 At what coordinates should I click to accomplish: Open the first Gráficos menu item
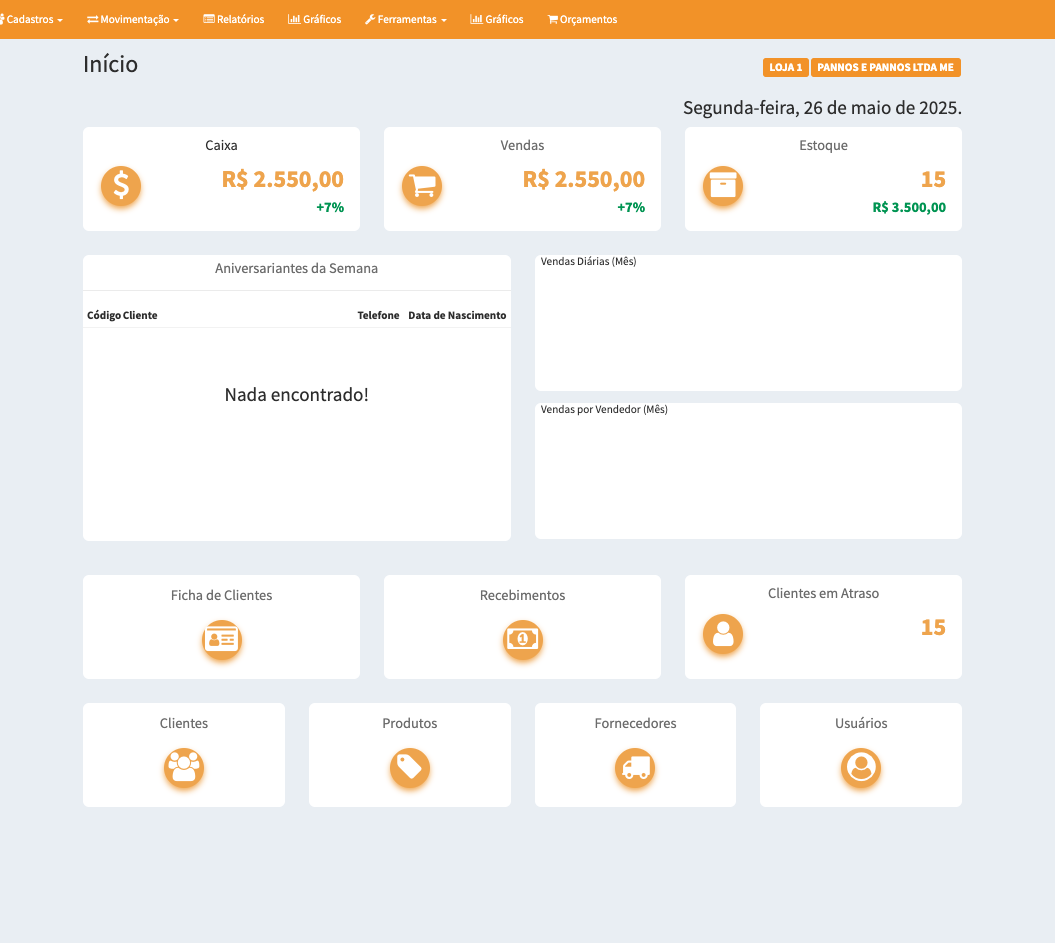[315, 19]
